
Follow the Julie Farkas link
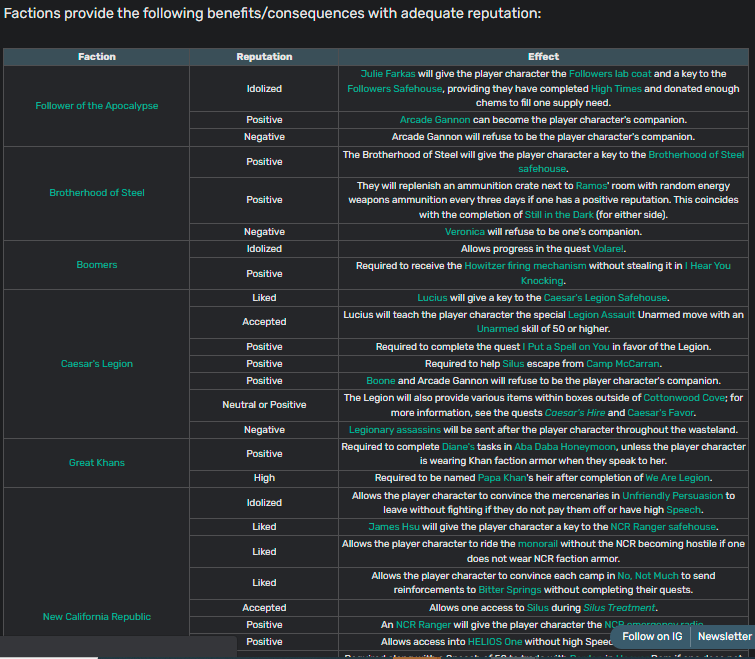point(388,74)
